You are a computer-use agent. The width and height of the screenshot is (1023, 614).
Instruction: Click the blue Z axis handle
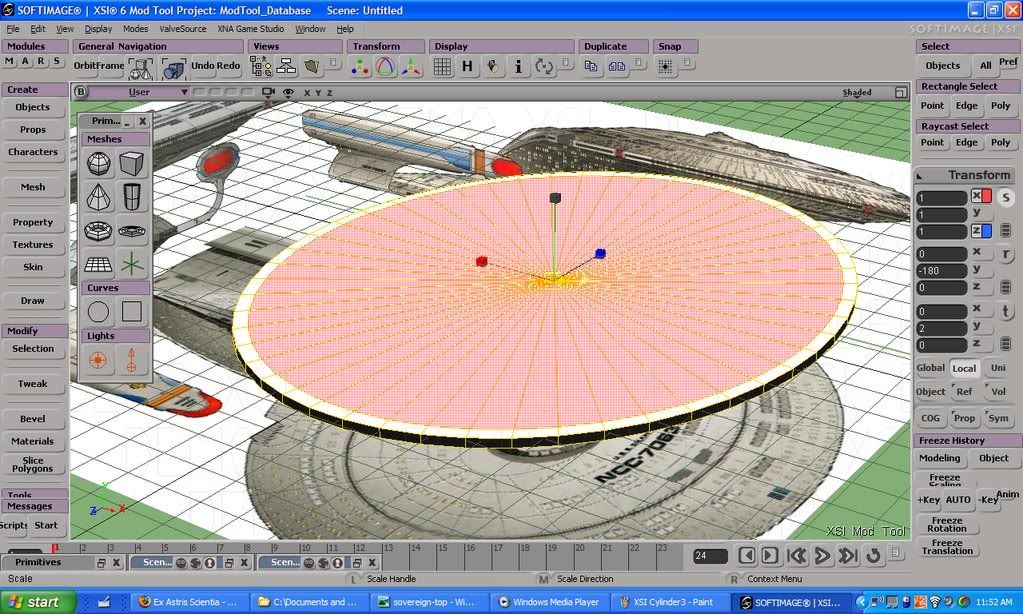600,253
